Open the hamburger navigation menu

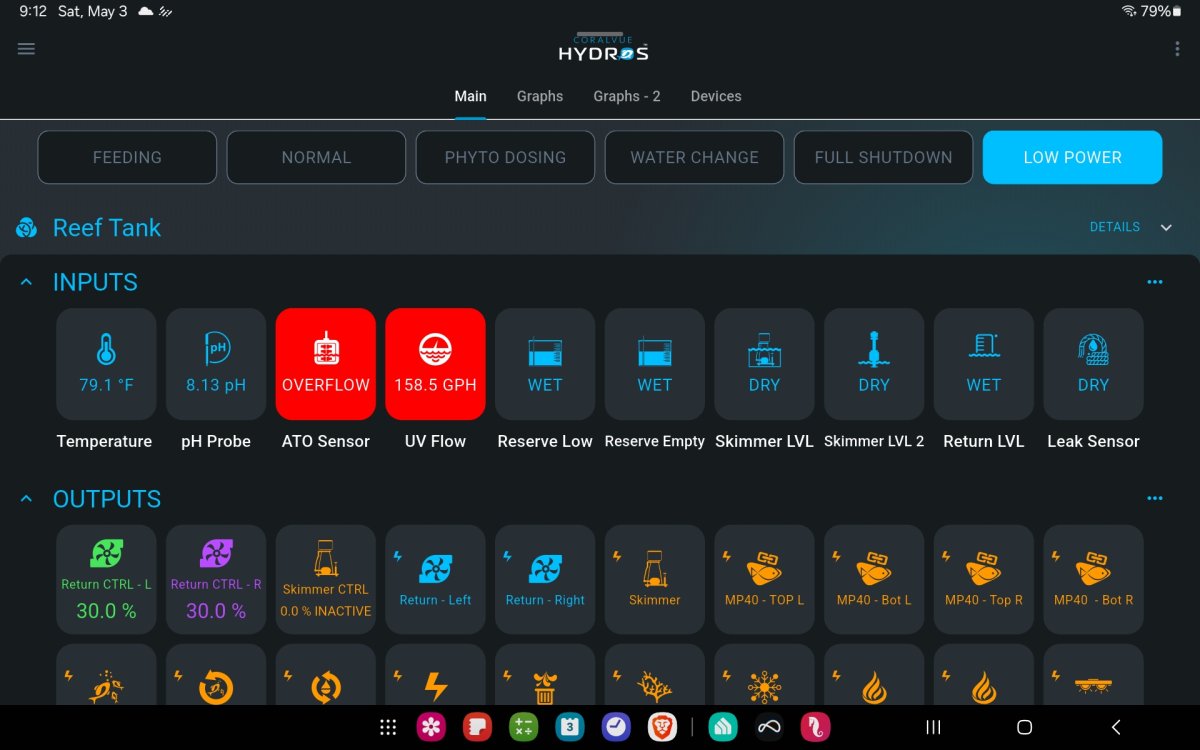tap(27, 49)
